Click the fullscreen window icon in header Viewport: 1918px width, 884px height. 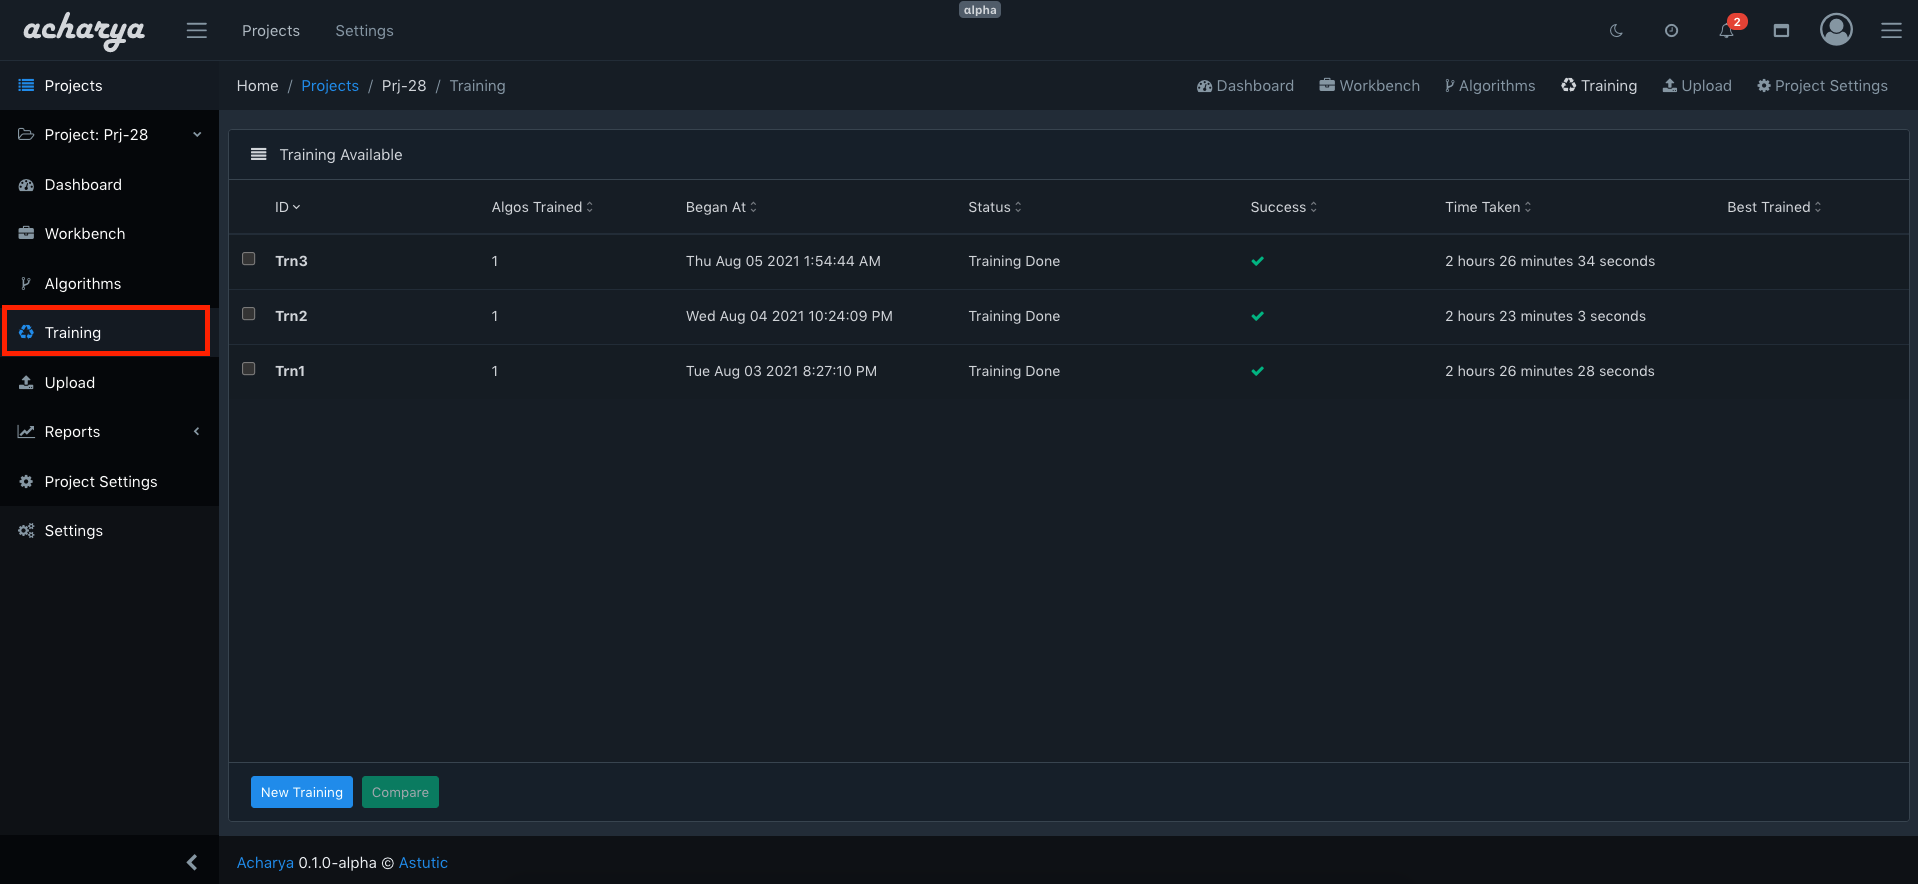coord(1781,31)
